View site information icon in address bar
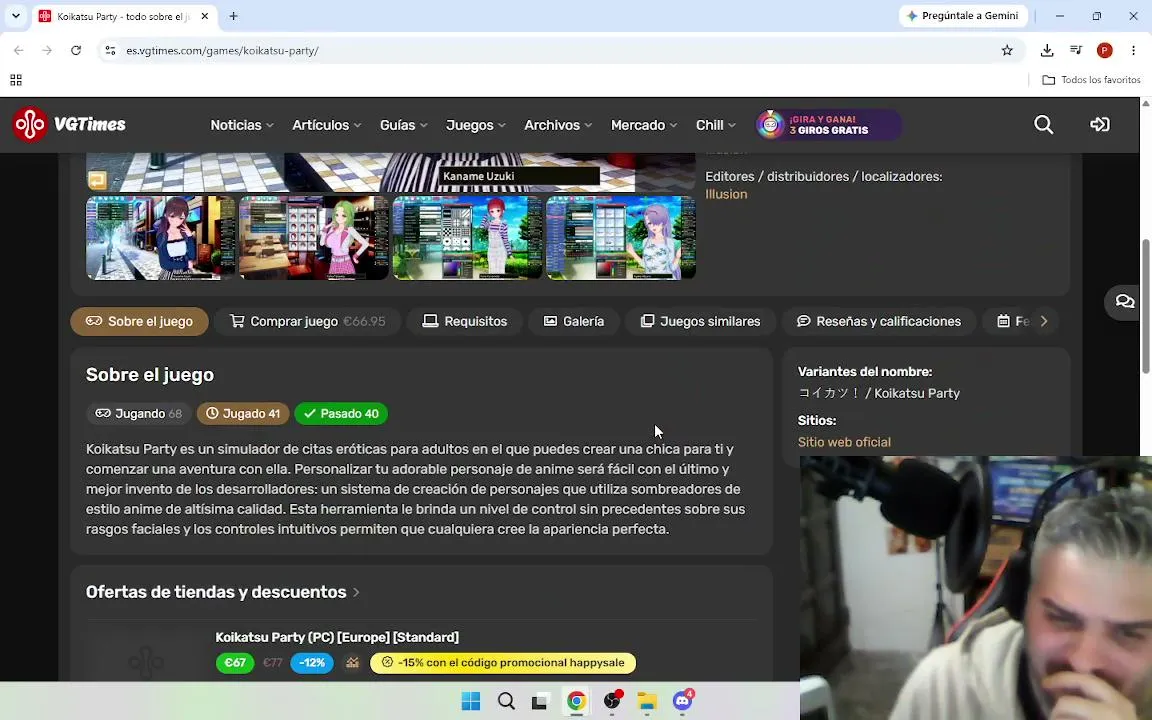 110,50
